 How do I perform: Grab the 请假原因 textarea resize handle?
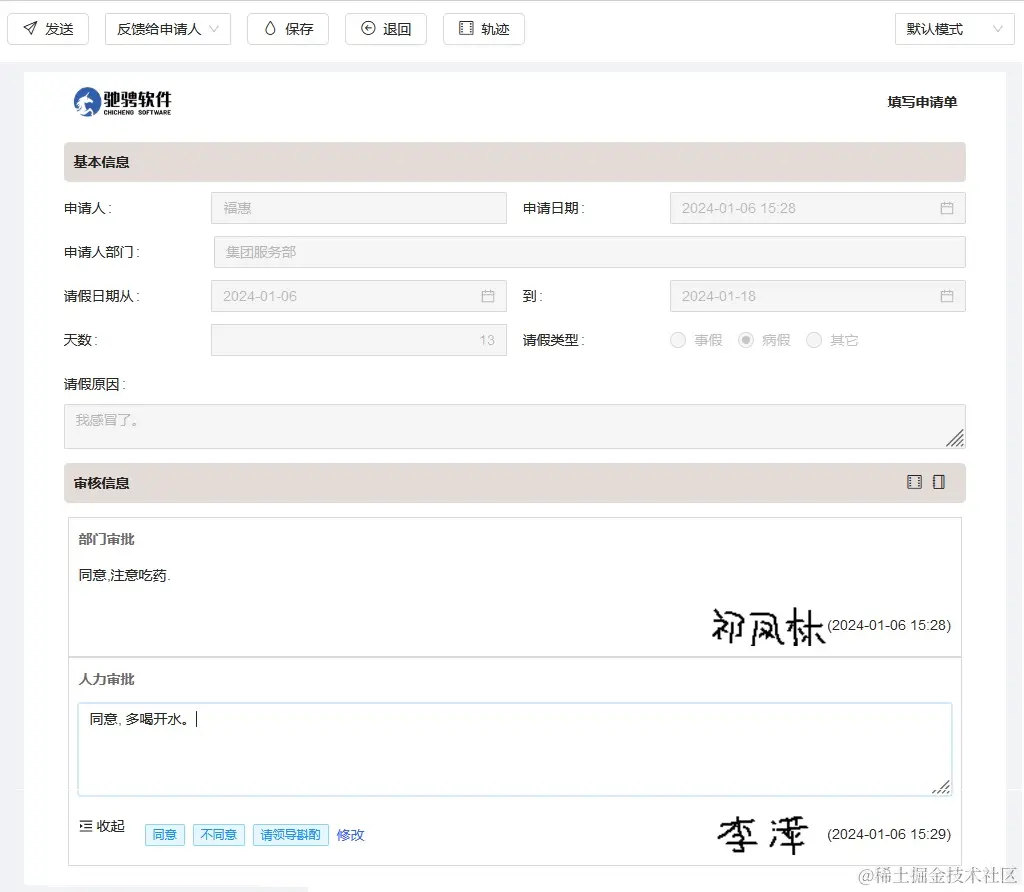955,439
